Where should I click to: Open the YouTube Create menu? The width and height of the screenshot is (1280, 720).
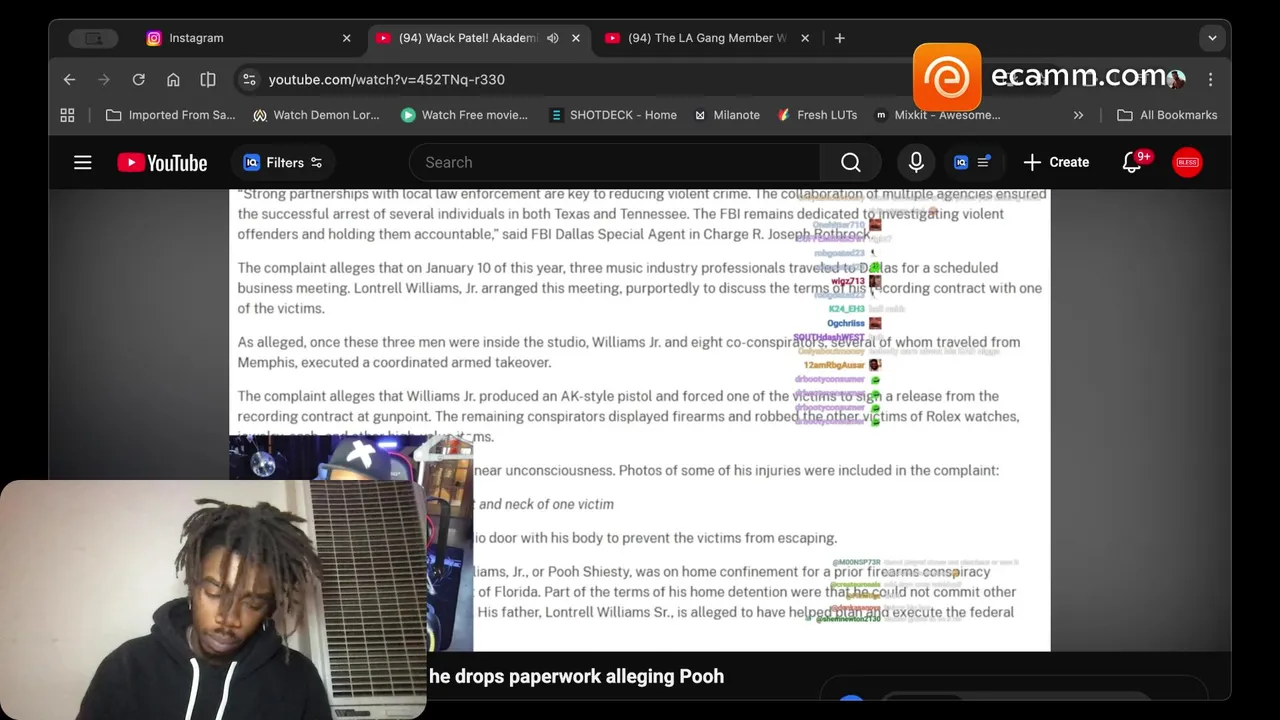1056,162
